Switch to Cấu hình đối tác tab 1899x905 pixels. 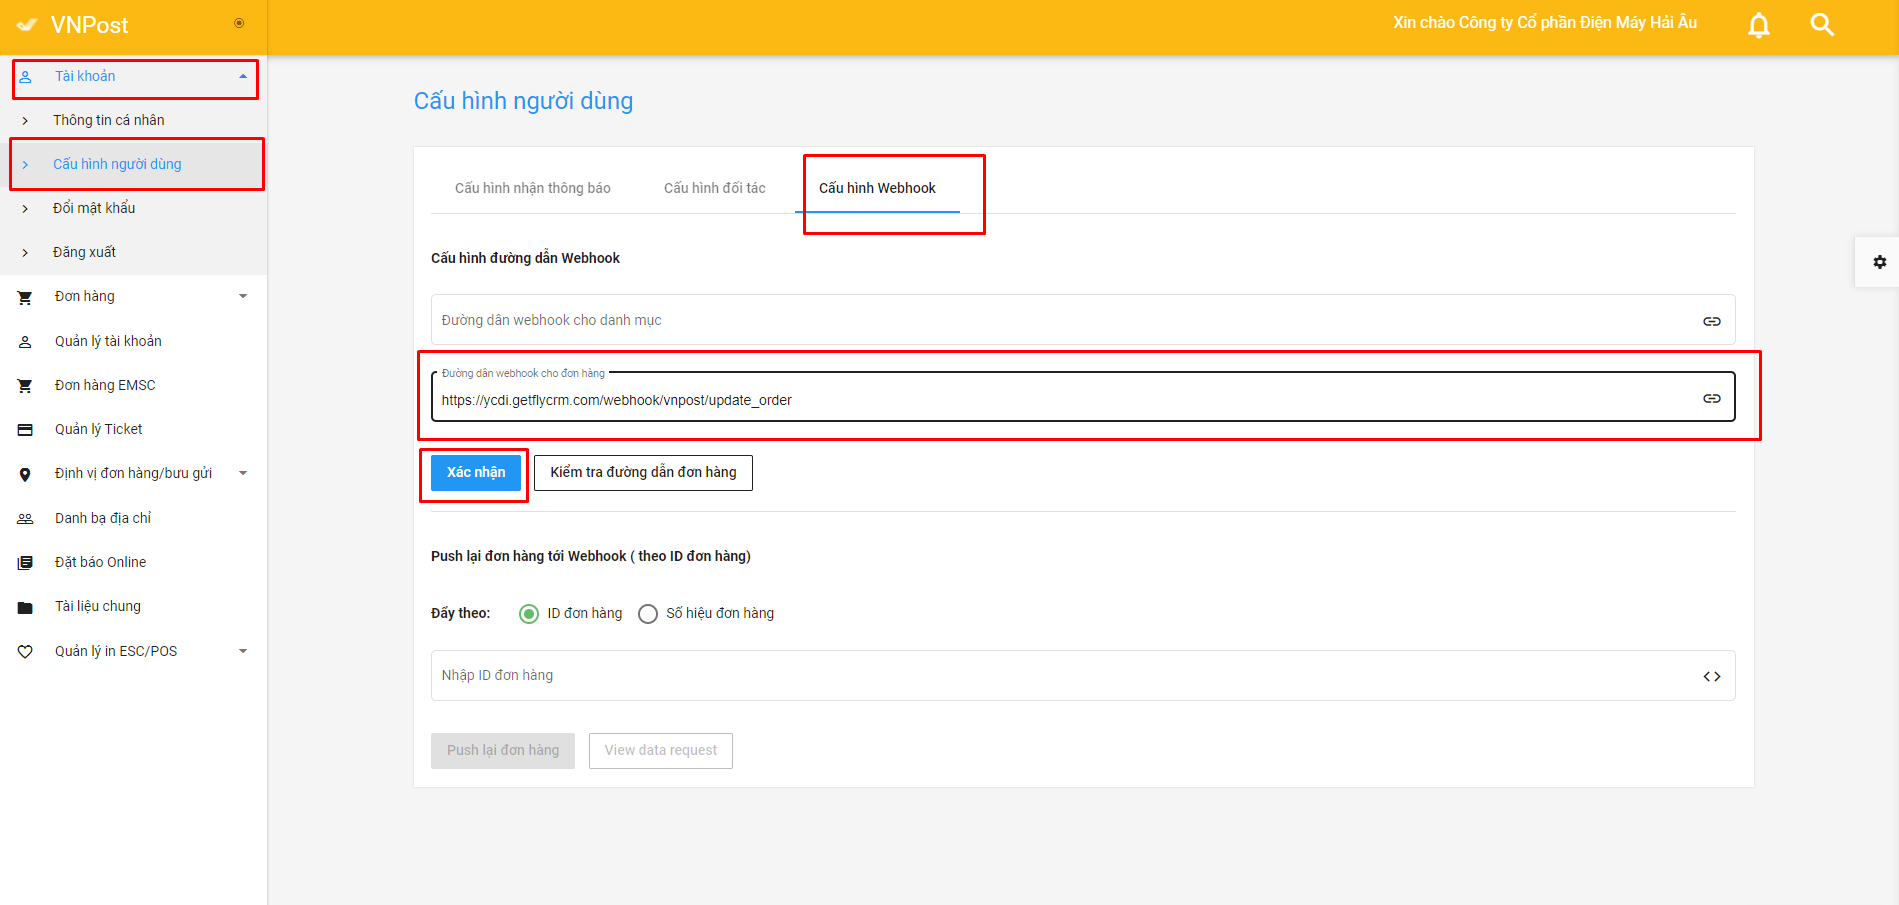point(714,188)
